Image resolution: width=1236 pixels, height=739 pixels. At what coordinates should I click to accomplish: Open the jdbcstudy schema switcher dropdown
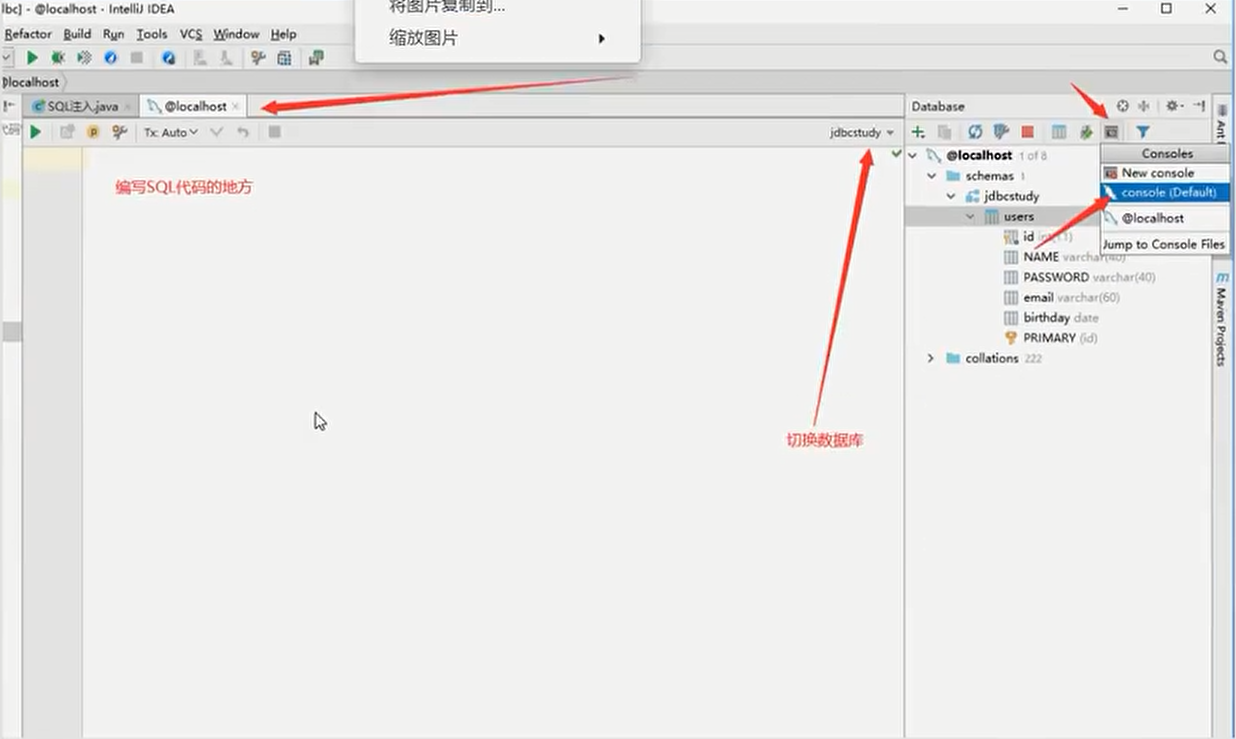point(862,132)
